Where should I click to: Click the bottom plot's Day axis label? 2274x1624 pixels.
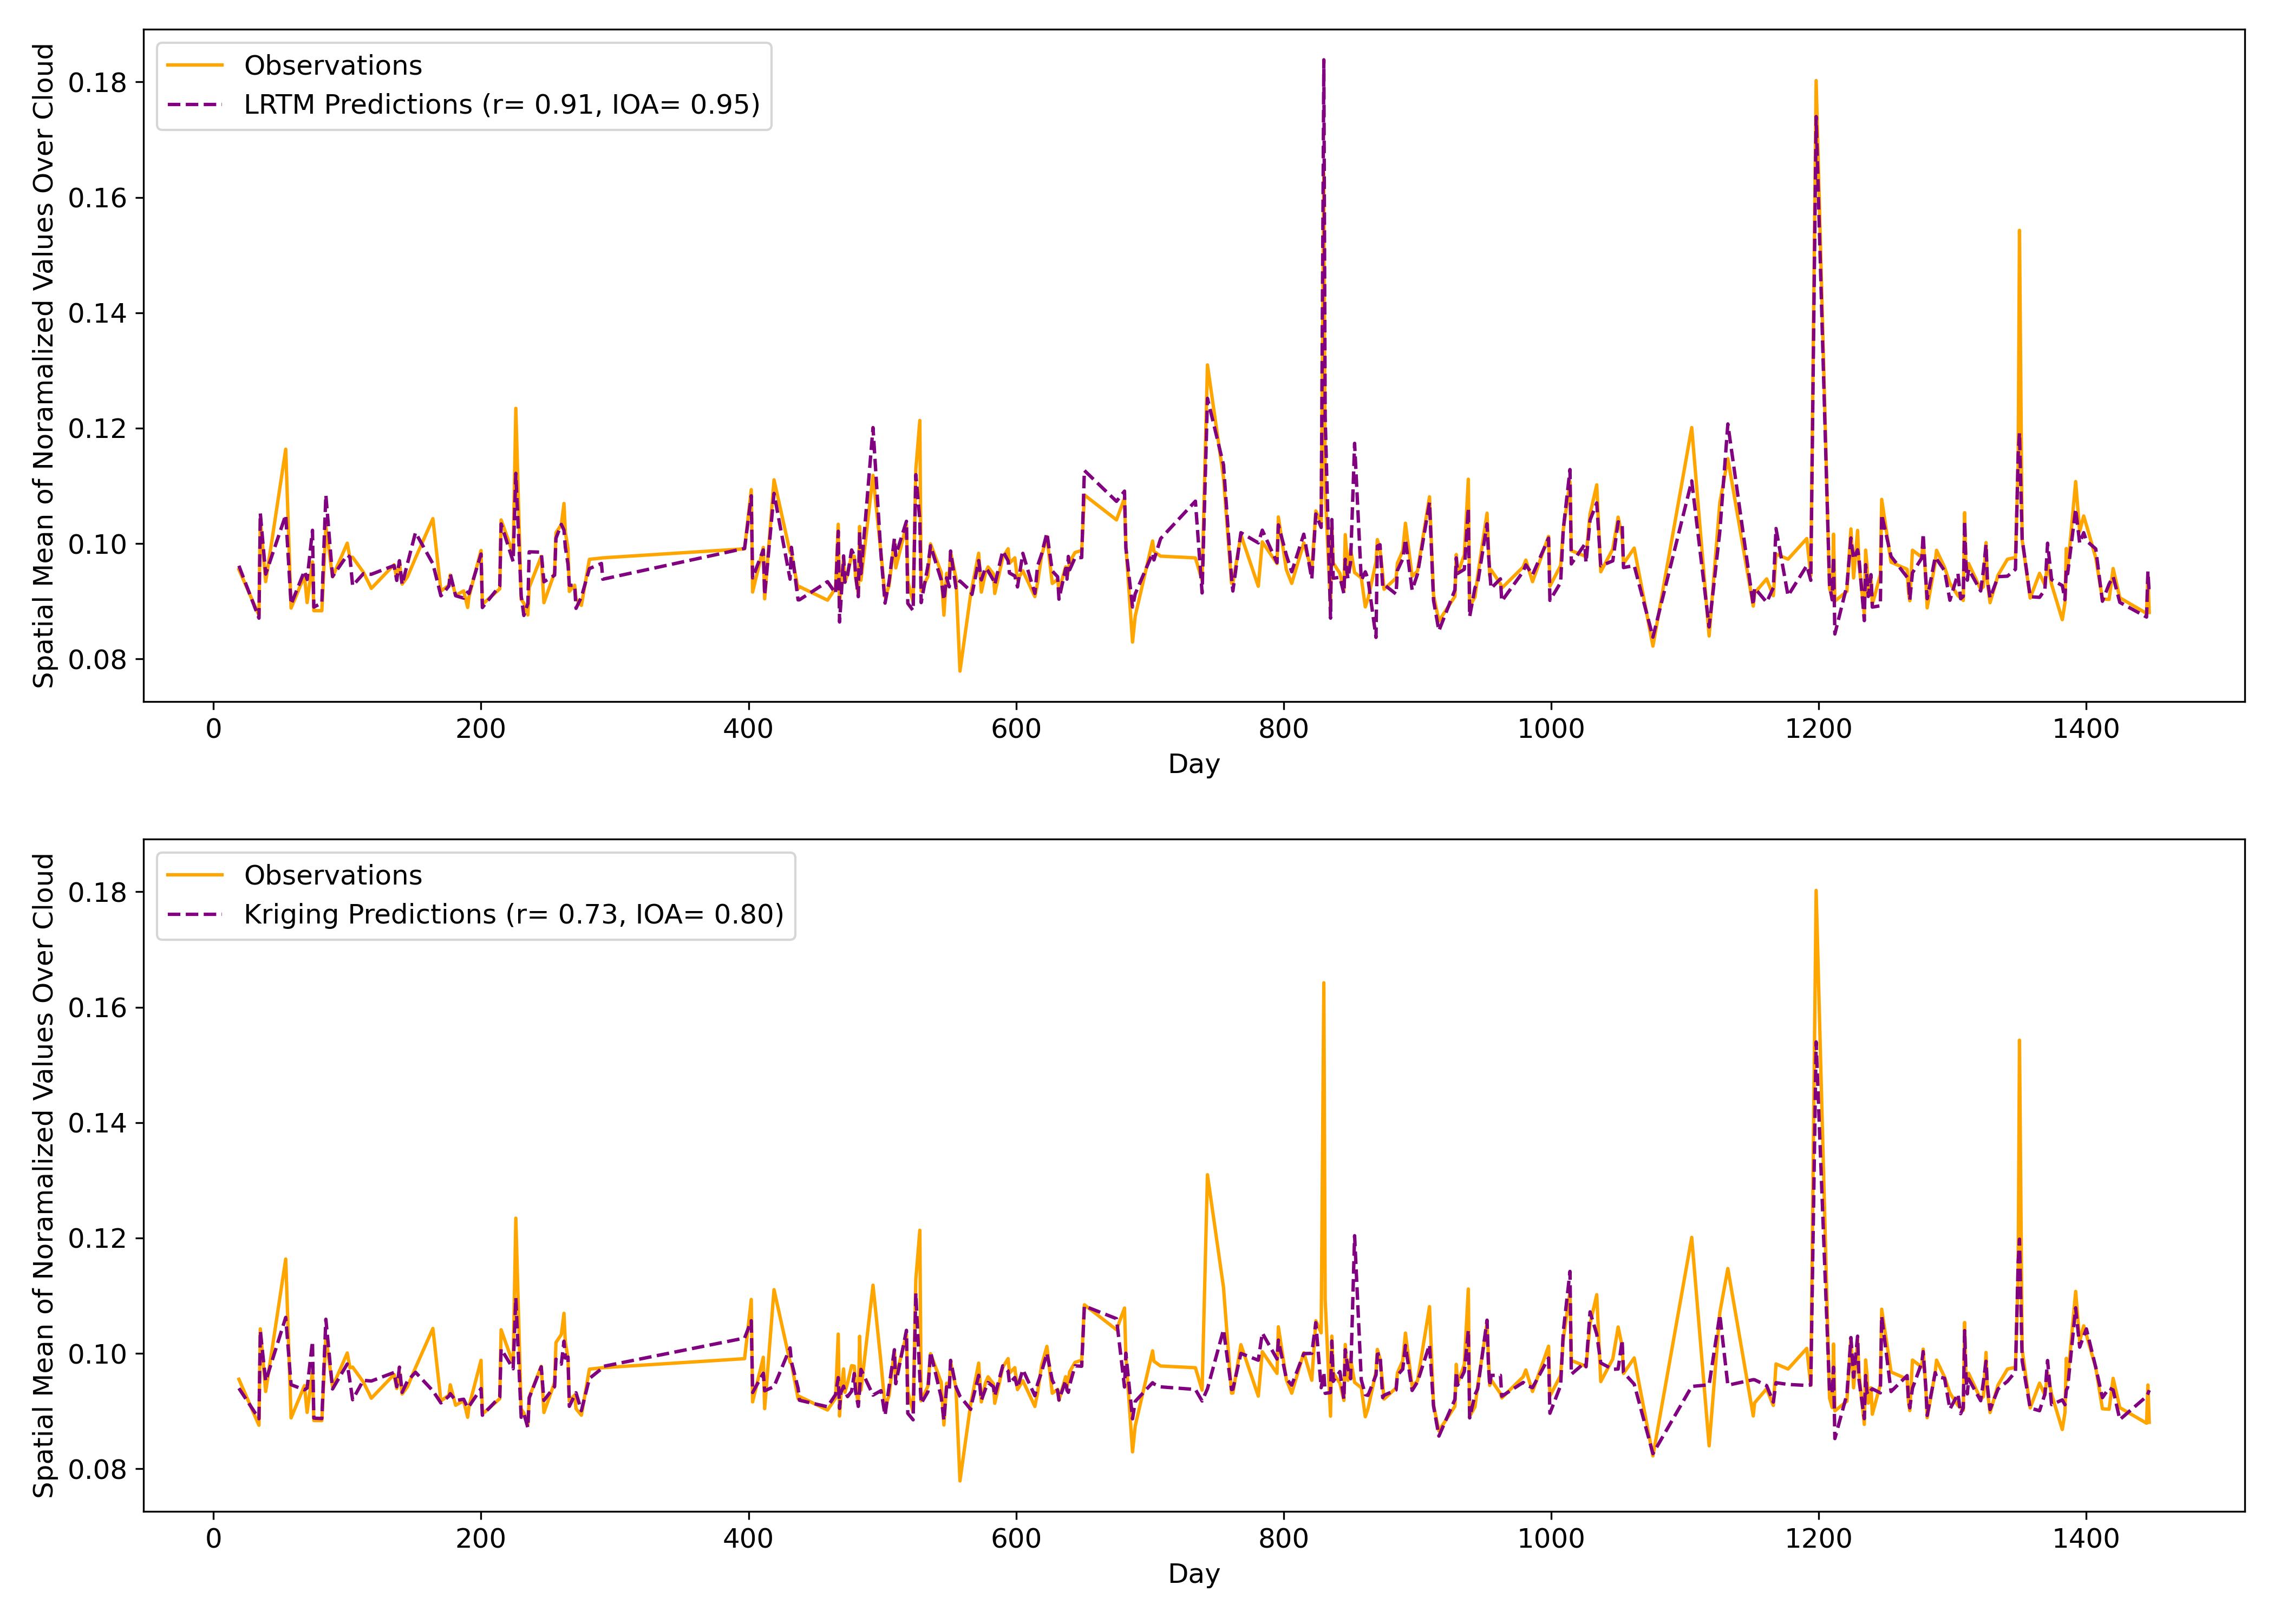(x=1194, y=1575)
